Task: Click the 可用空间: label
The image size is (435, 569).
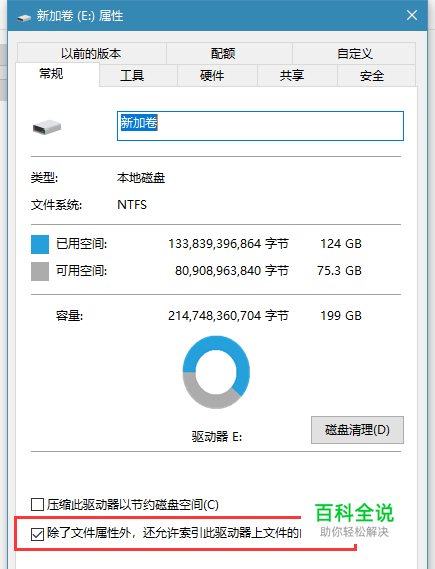Action: [81, 271]
